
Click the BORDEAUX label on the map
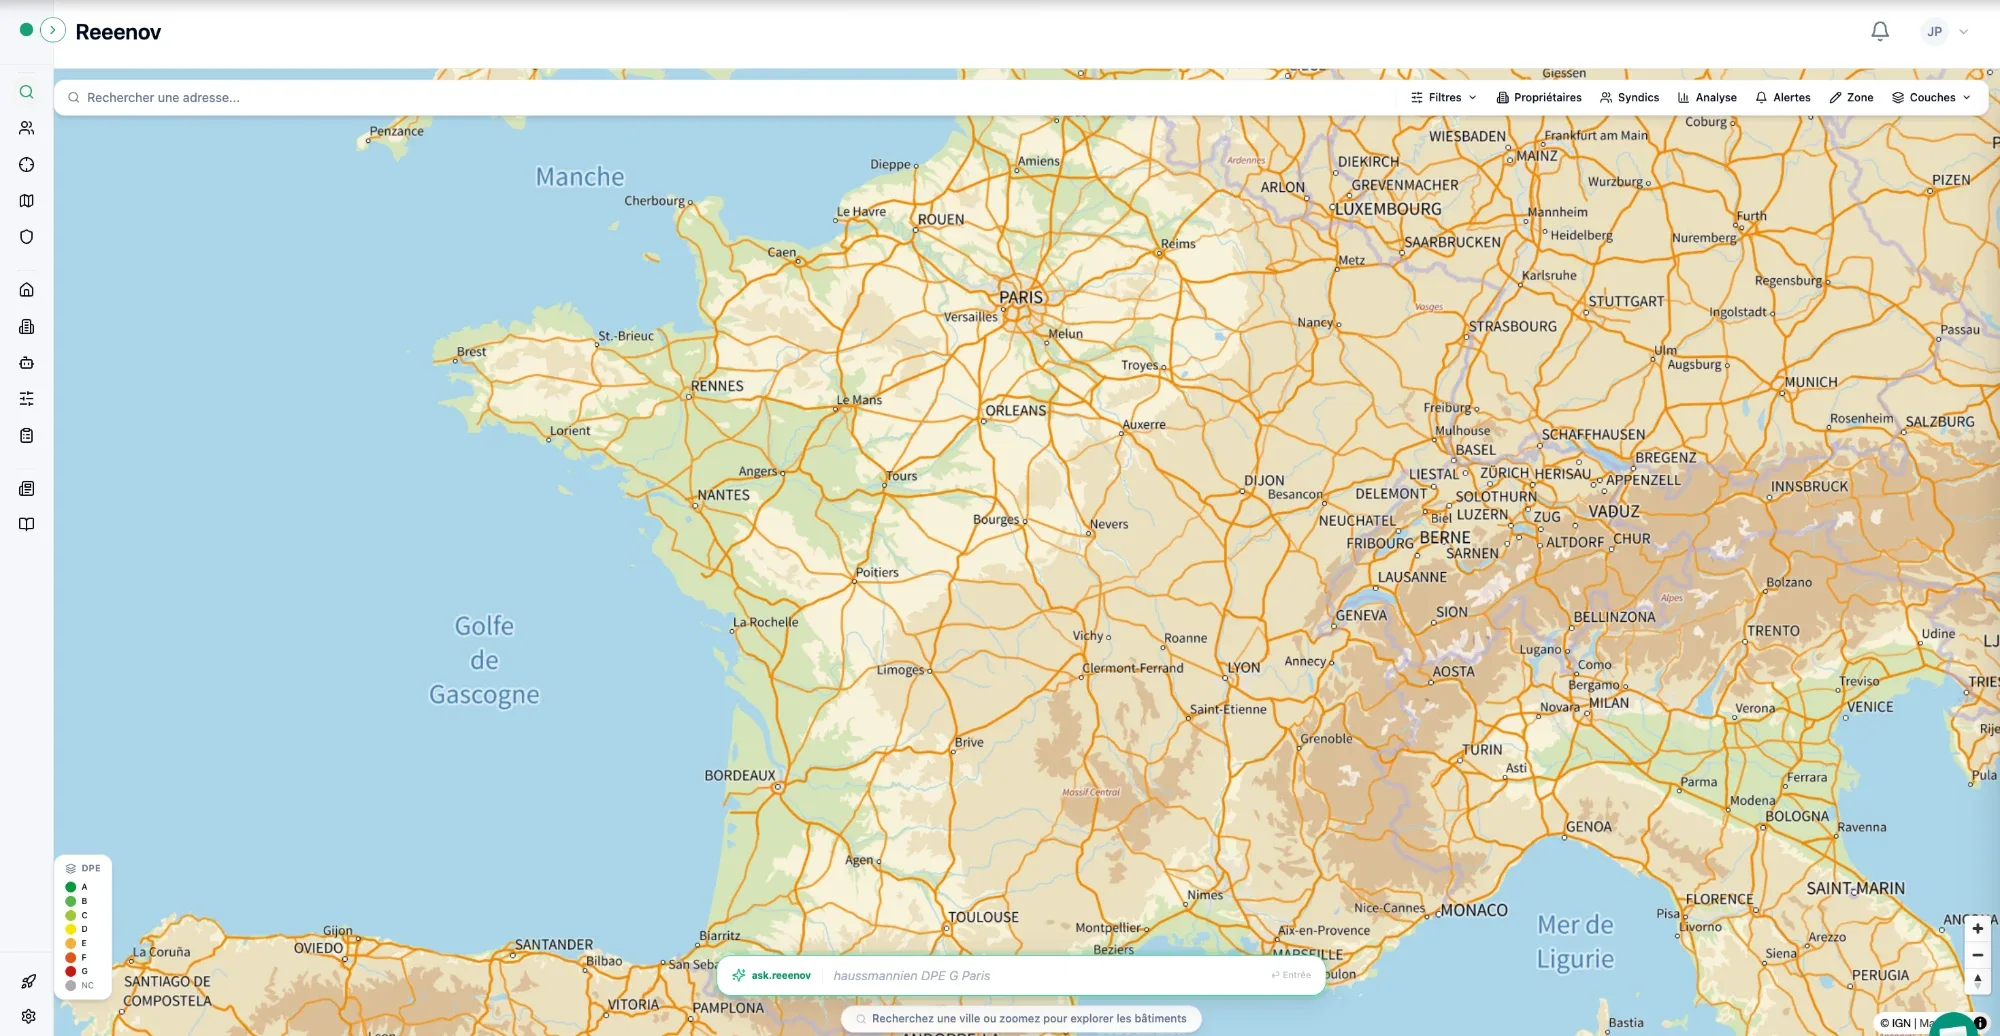click(x=740, y=776)
